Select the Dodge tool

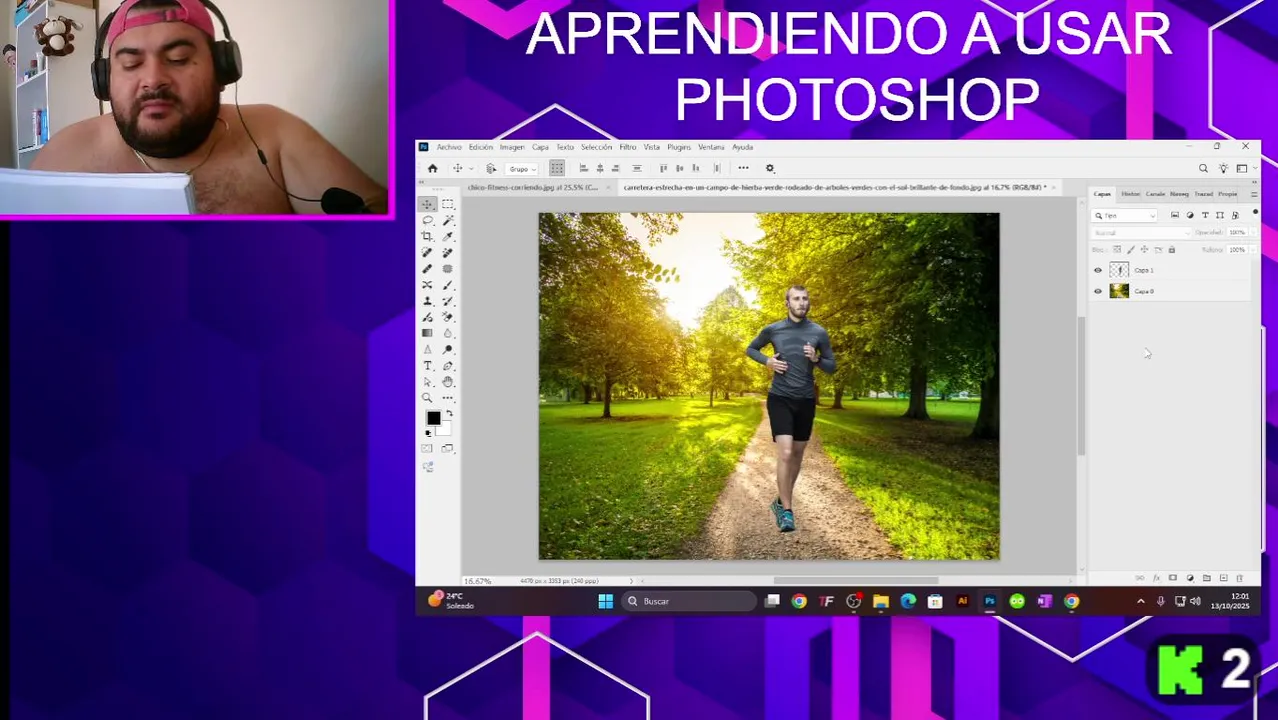[448, 349]
